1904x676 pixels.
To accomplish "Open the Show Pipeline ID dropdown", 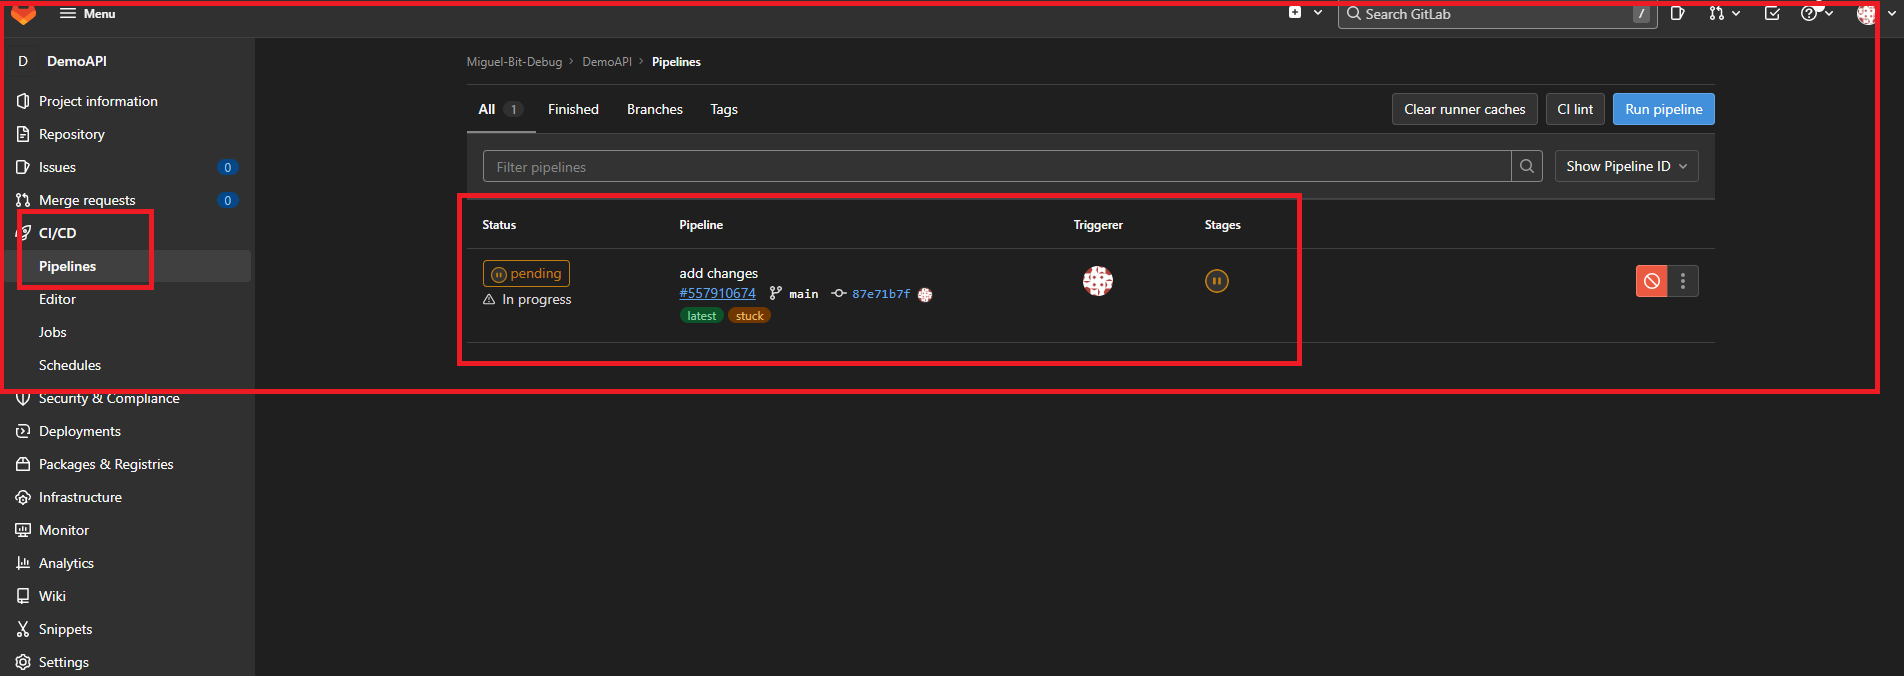I will click(x=1627, y=166).
